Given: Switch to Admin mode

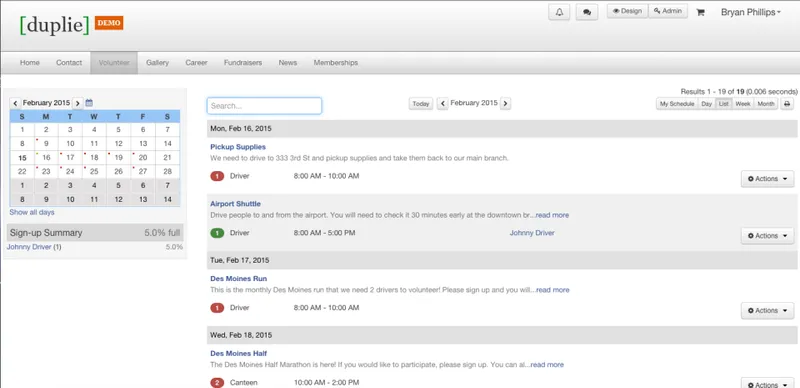Looking at the screenshot, I should tap(668, 11).
